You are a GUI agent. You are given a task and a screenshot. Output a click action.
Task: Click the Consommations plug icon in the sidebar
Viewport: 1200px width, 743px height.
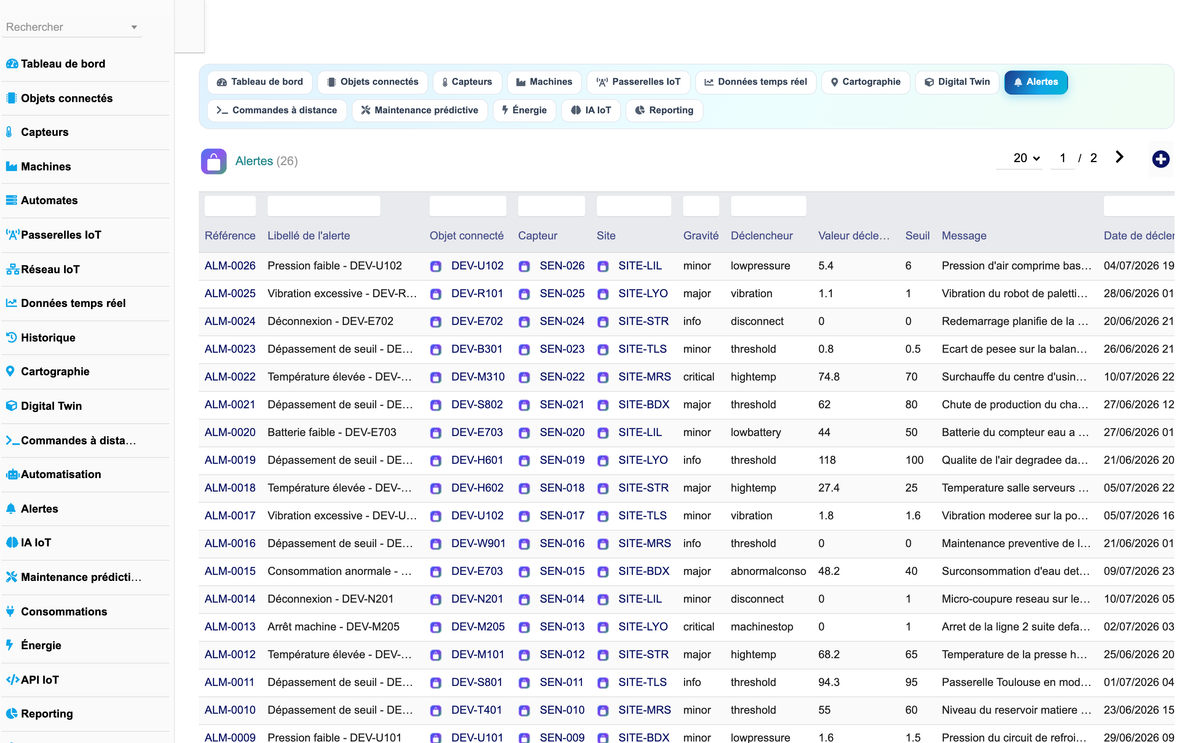(12, 611)
